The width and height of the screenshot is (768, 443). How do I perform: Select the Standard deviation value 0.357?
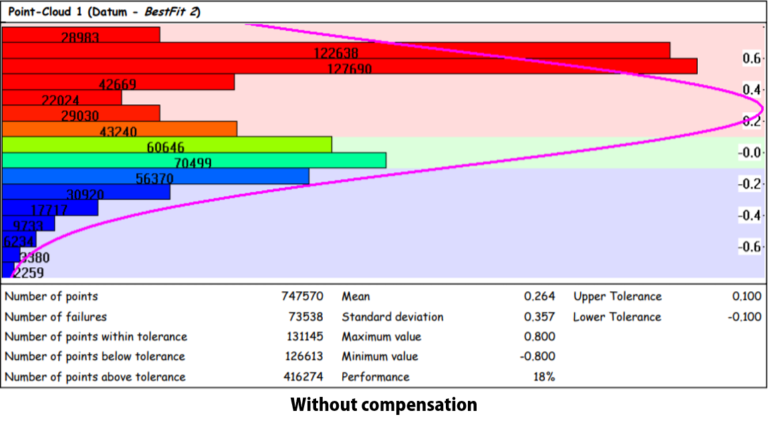point(540,317)
